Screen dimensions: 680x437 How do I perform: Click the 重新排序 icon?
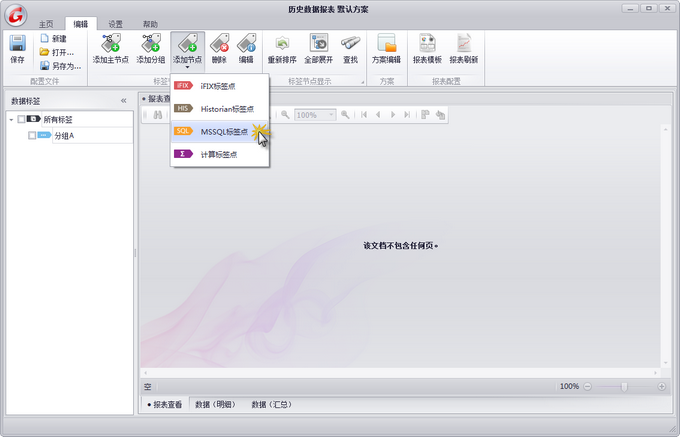pos(282,43)
